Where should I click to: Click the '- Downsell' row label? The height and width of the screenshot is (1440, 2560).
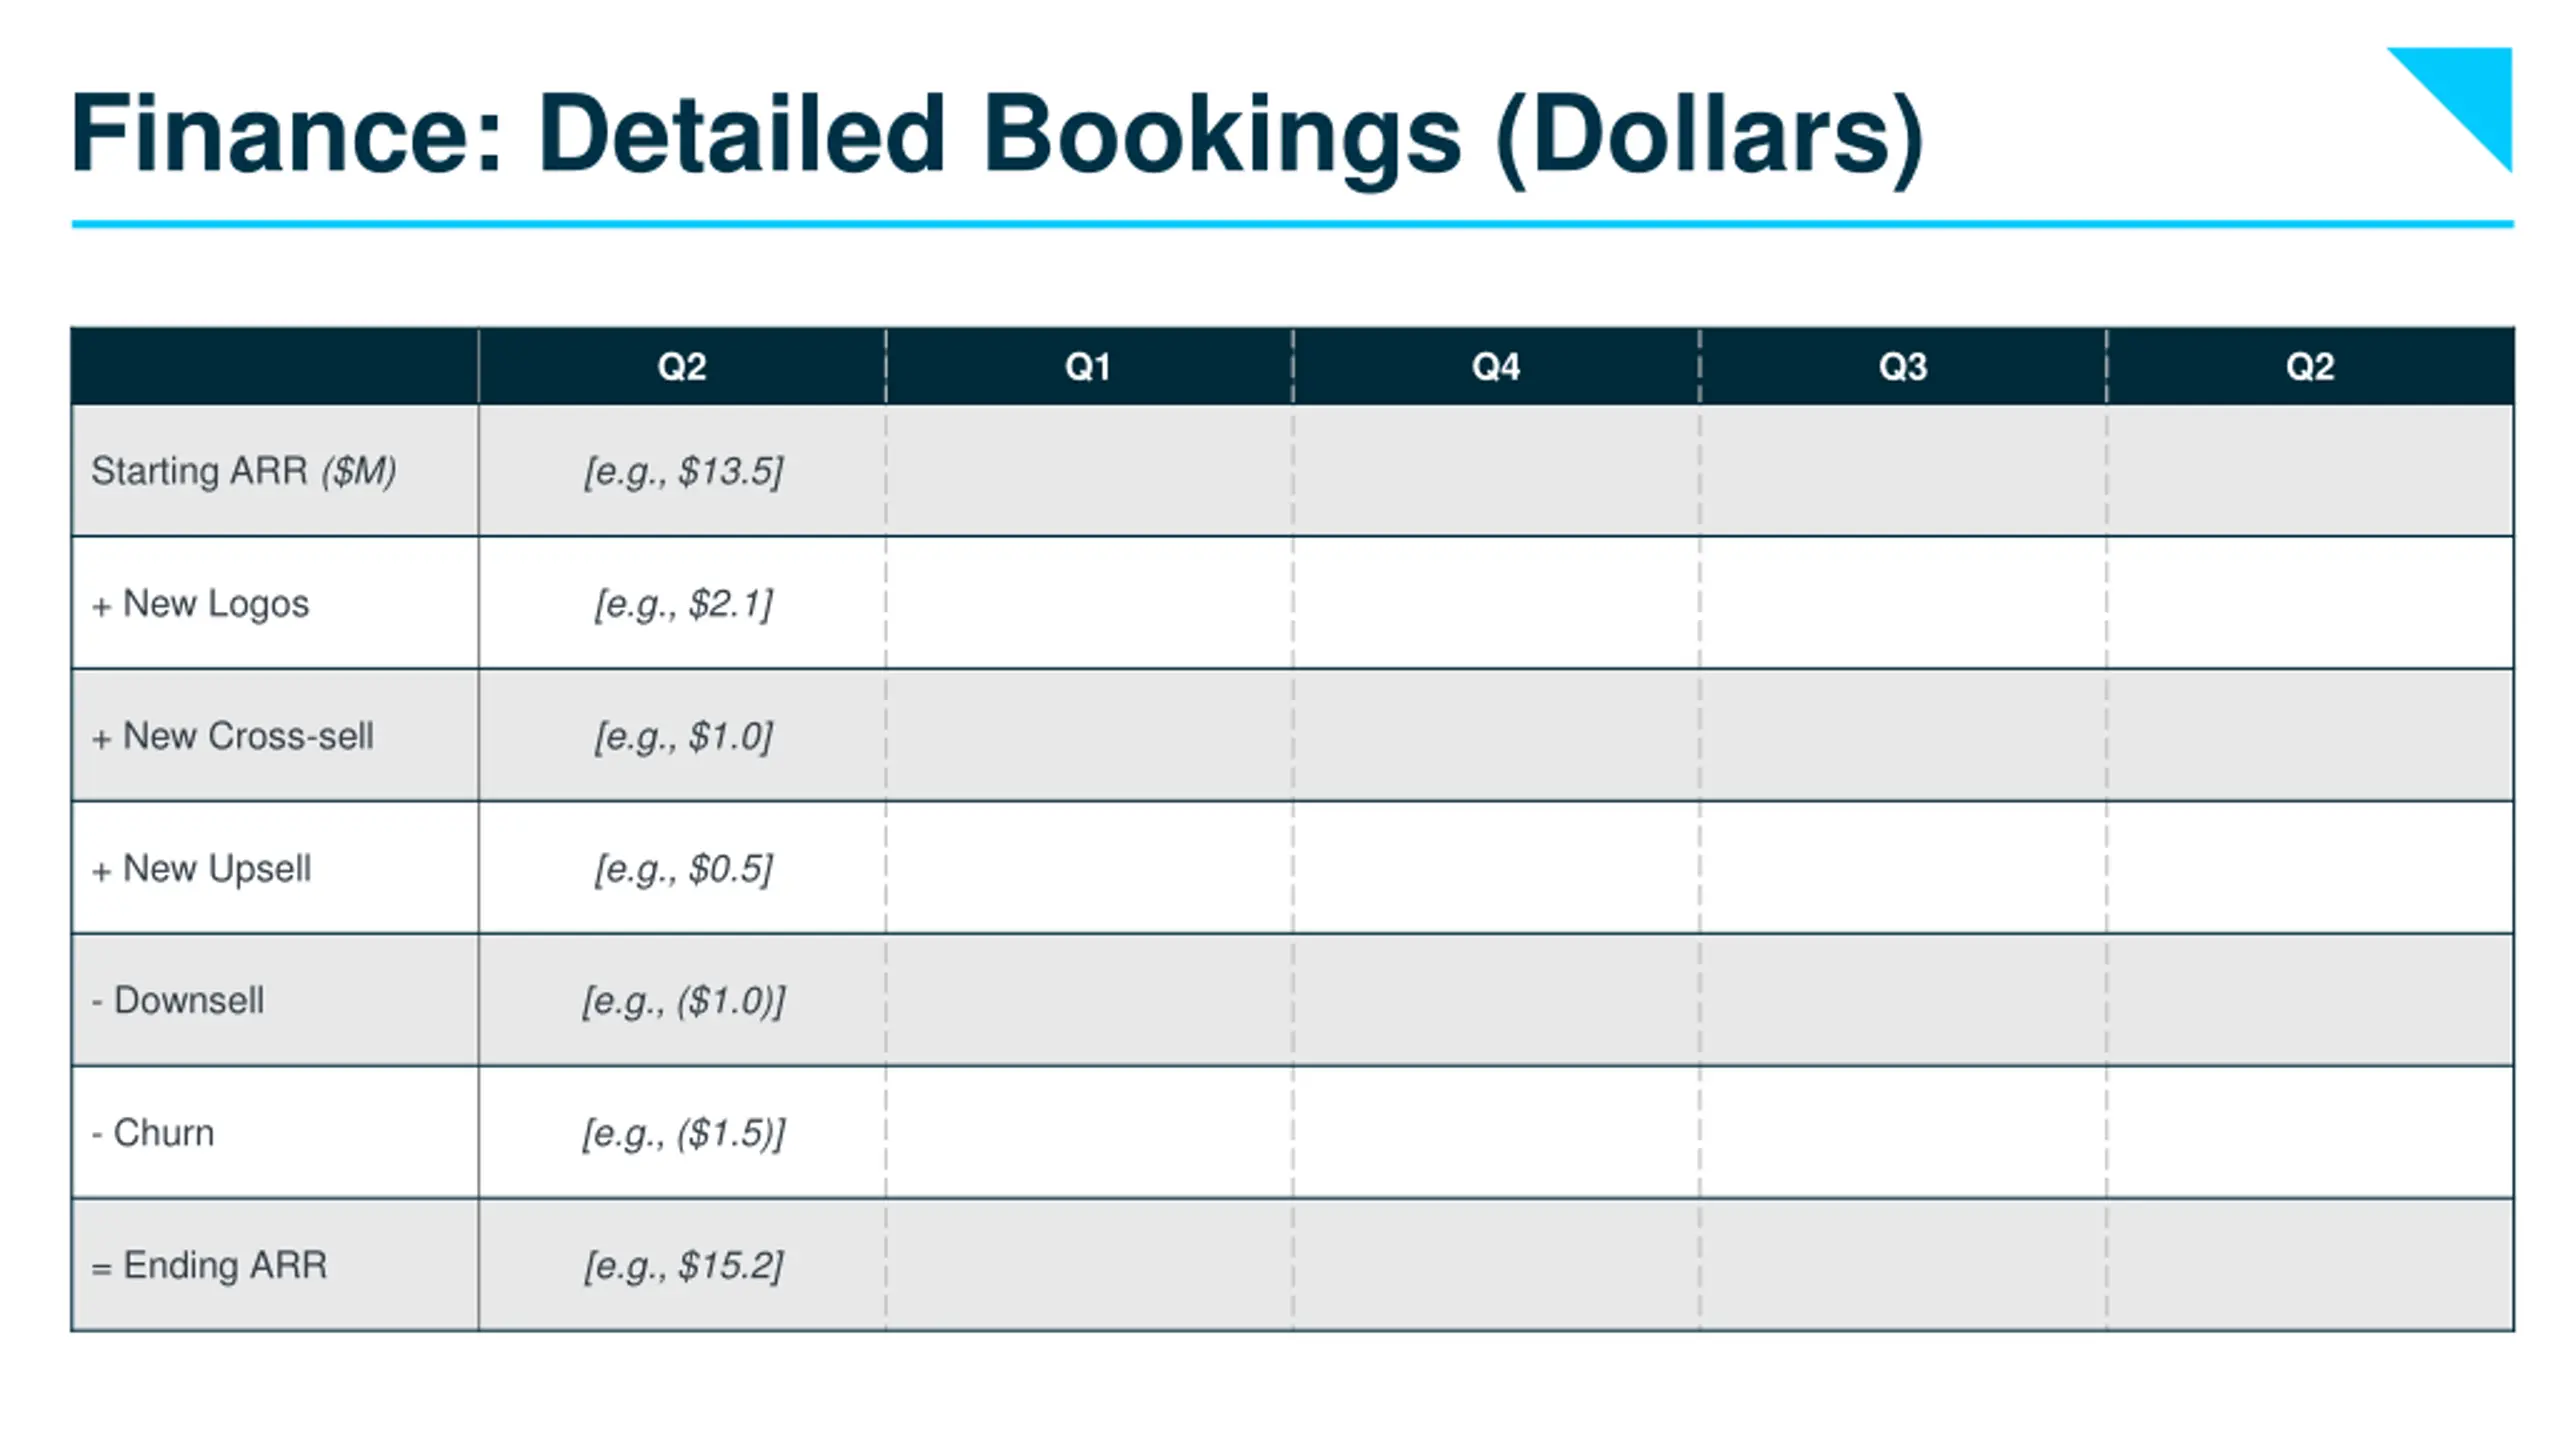178,1001
